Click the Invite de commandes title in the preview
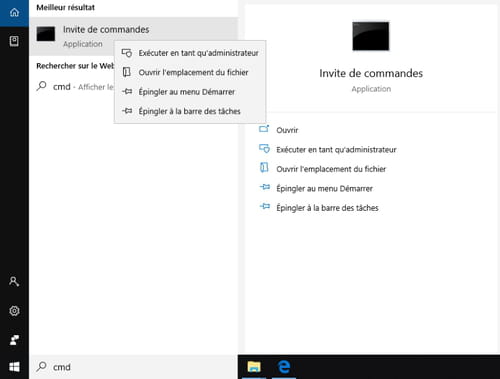 coord(371,73)
